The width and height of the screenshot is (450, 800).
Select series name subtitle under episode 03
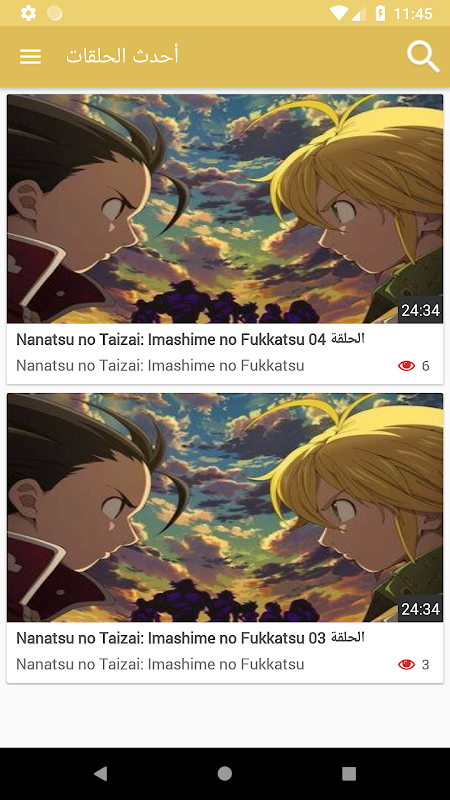click(160, 664)
